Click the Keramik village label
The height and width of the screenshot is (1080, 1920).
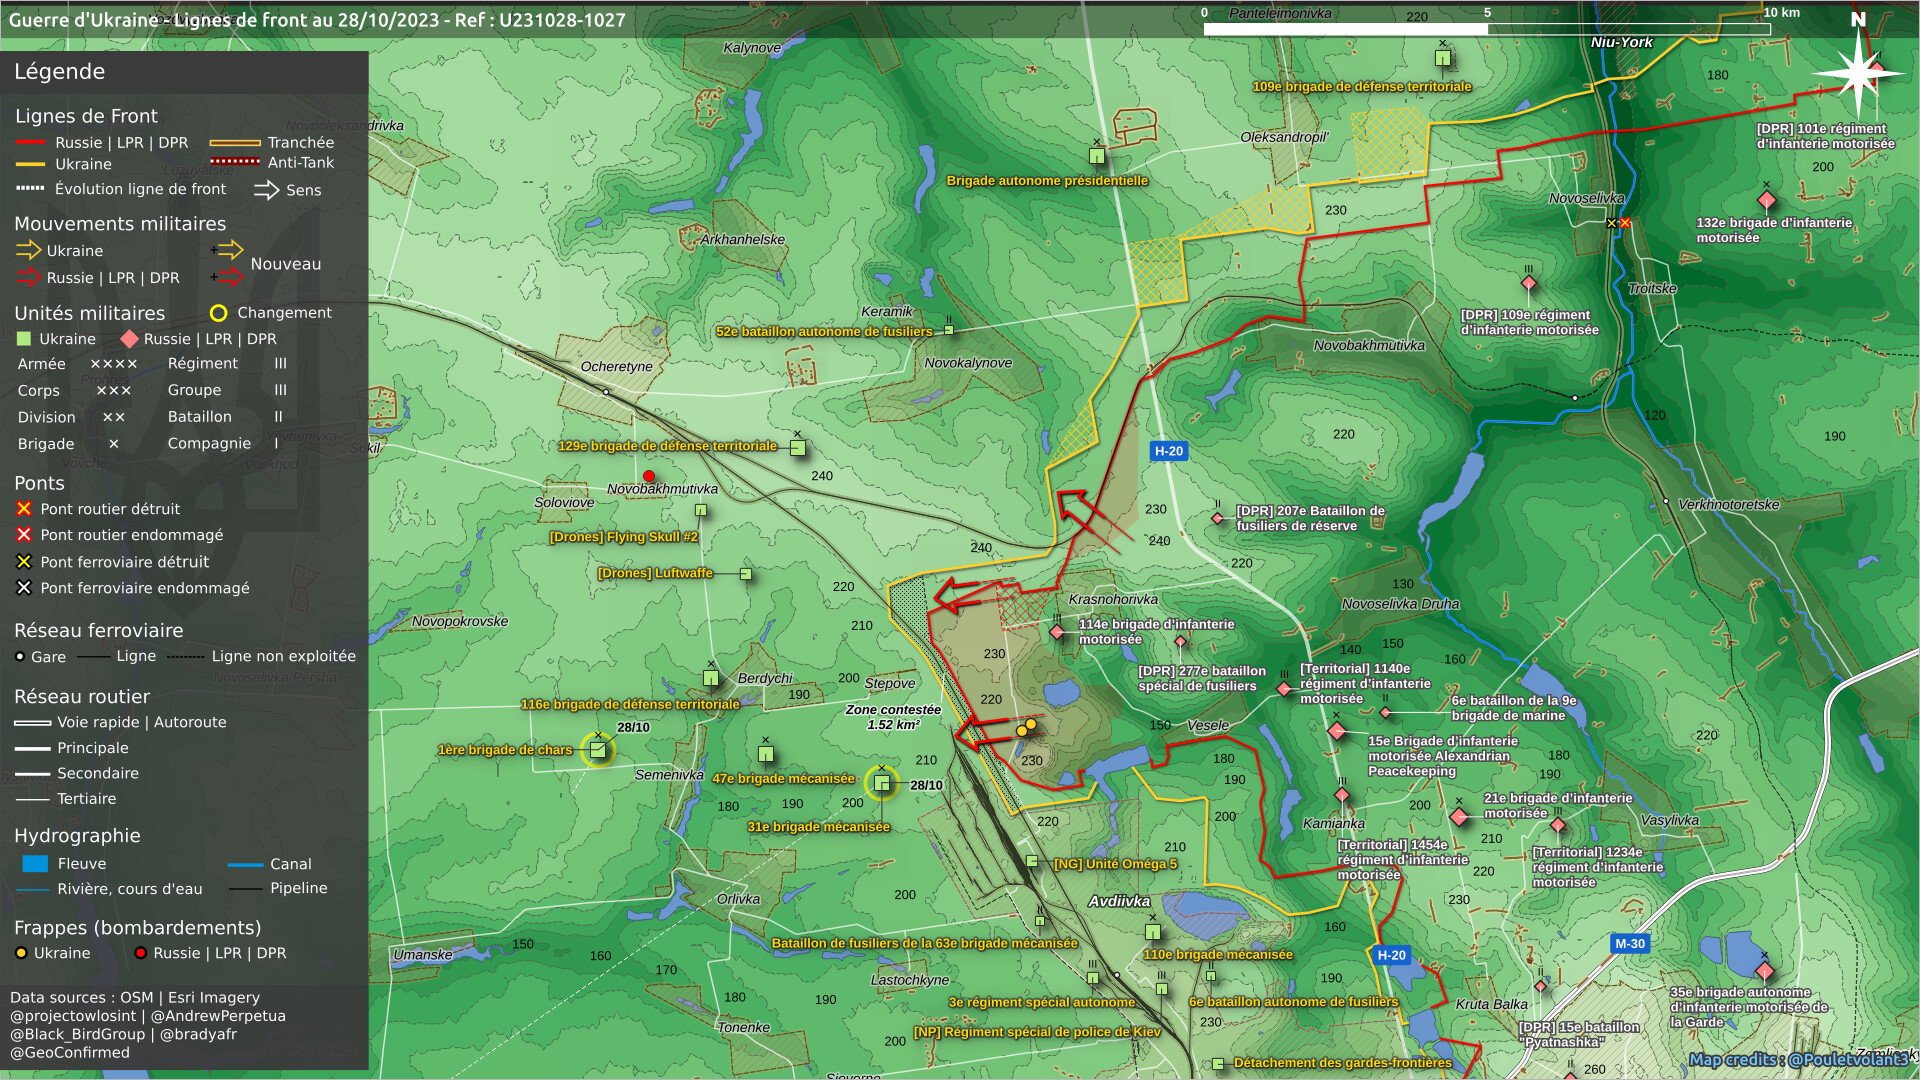coord(887,311)
